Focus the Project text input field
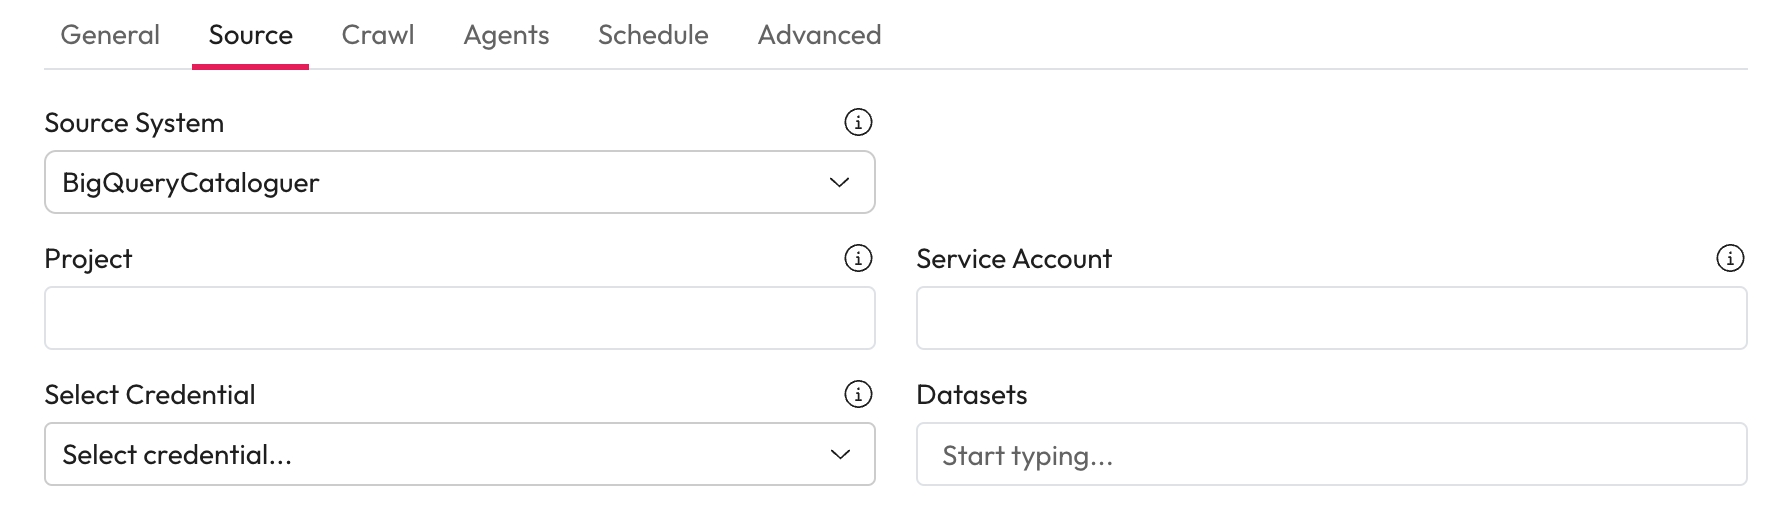 tap(459, 318)
